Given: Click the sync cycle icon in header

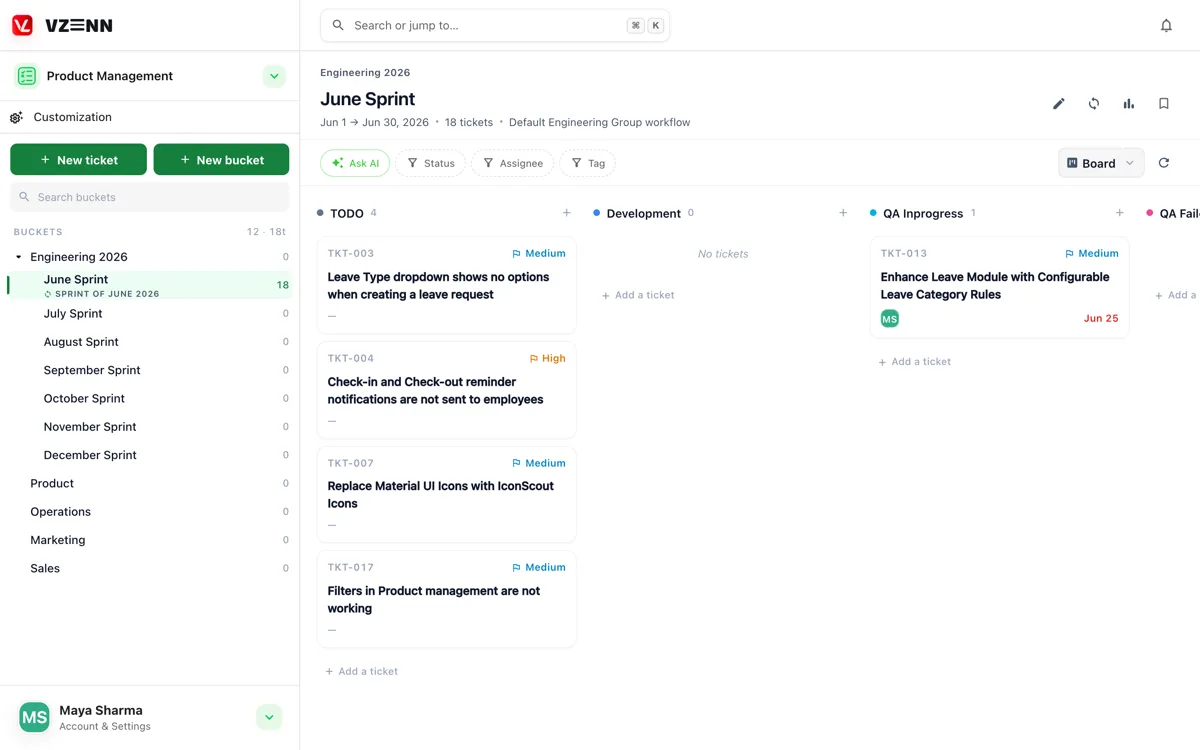Looking at the screenshot, I should pos(1094,104).
